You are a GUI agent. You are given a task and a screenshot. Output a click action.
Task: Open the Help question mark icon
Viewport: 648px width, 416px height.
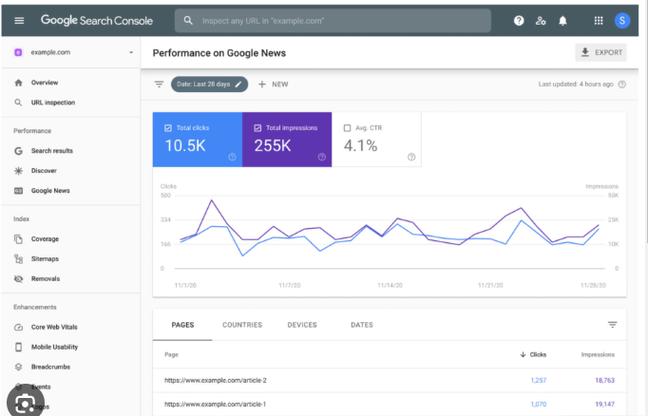(x=519, y=20)
